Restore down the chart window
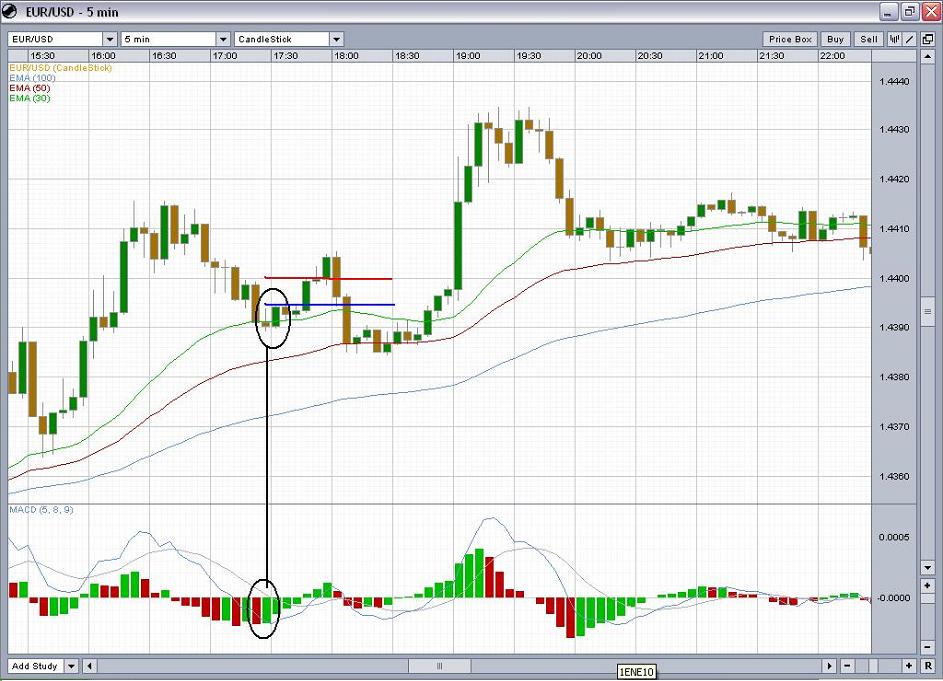This screenshot has height=681, width=943. coord(909,12)
